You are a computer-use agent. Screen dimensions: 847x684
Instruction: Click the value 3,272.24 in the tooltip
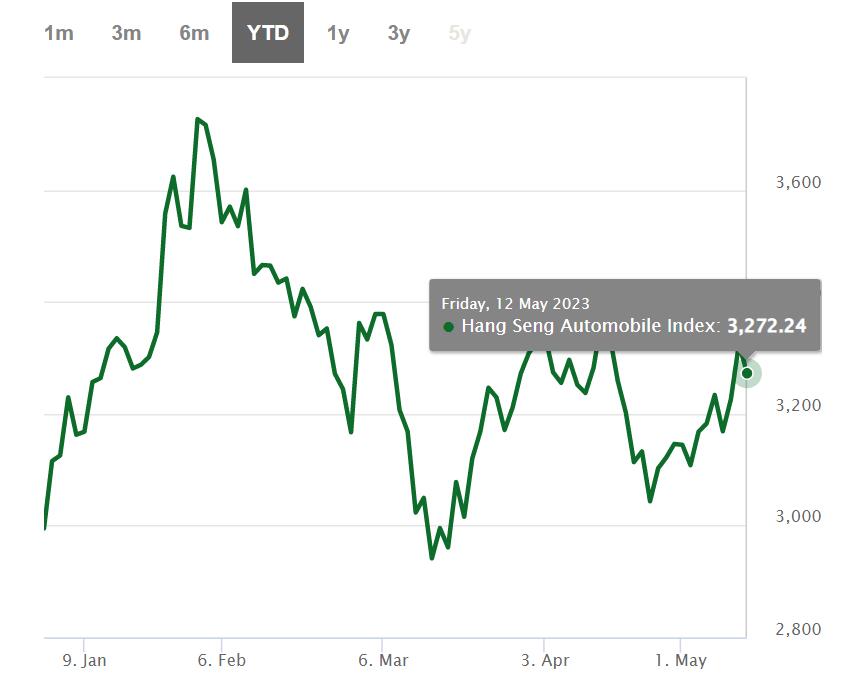click(x=768, y=326)
